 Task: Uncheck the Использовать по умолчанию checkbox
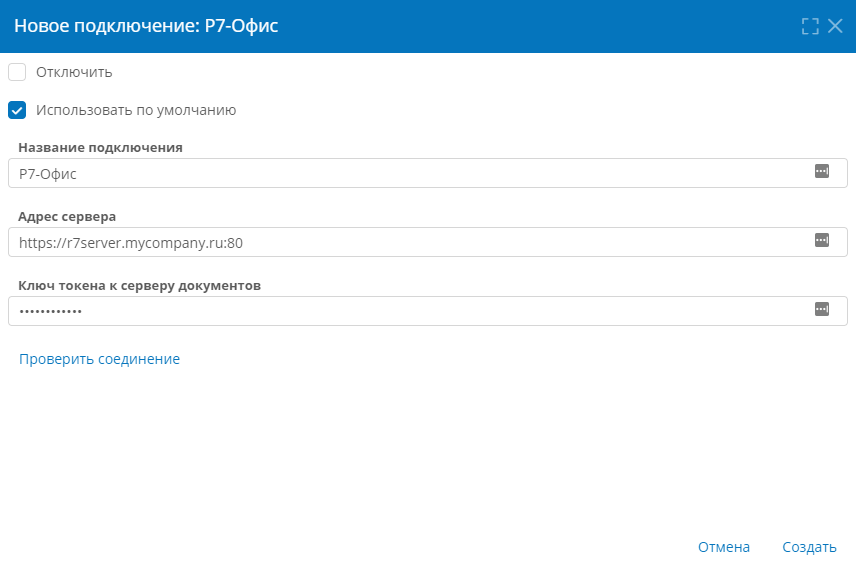point(17,110)
